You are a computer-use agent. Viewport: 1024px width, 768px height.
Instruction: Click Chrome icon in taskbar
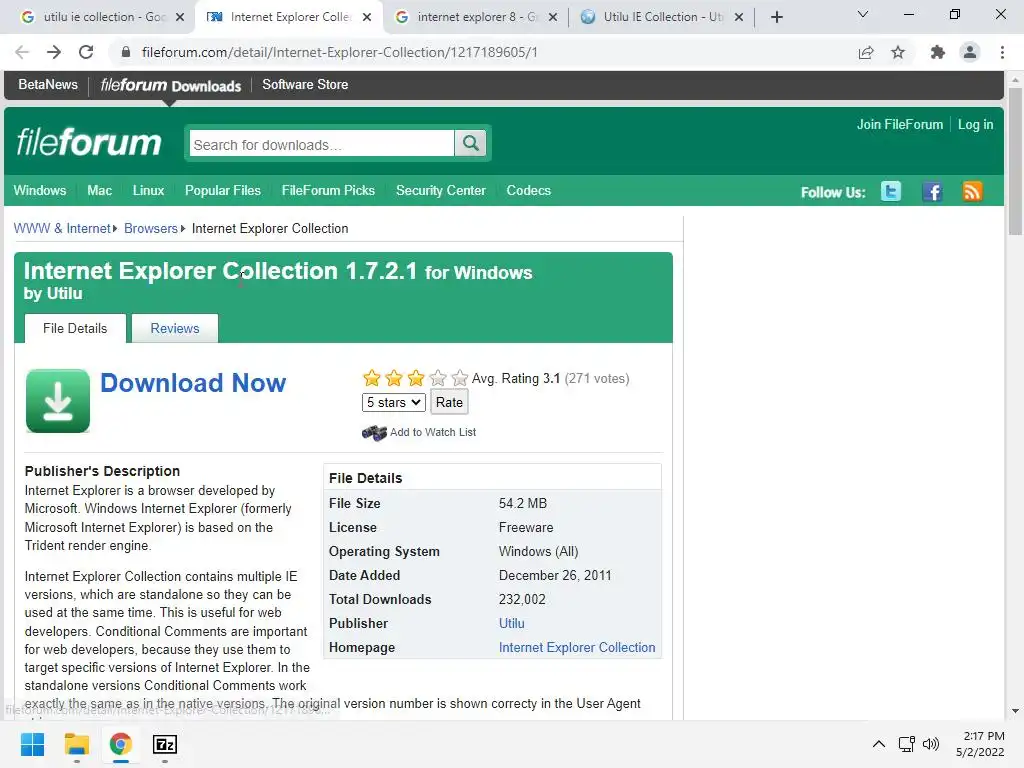pos(121,744)
